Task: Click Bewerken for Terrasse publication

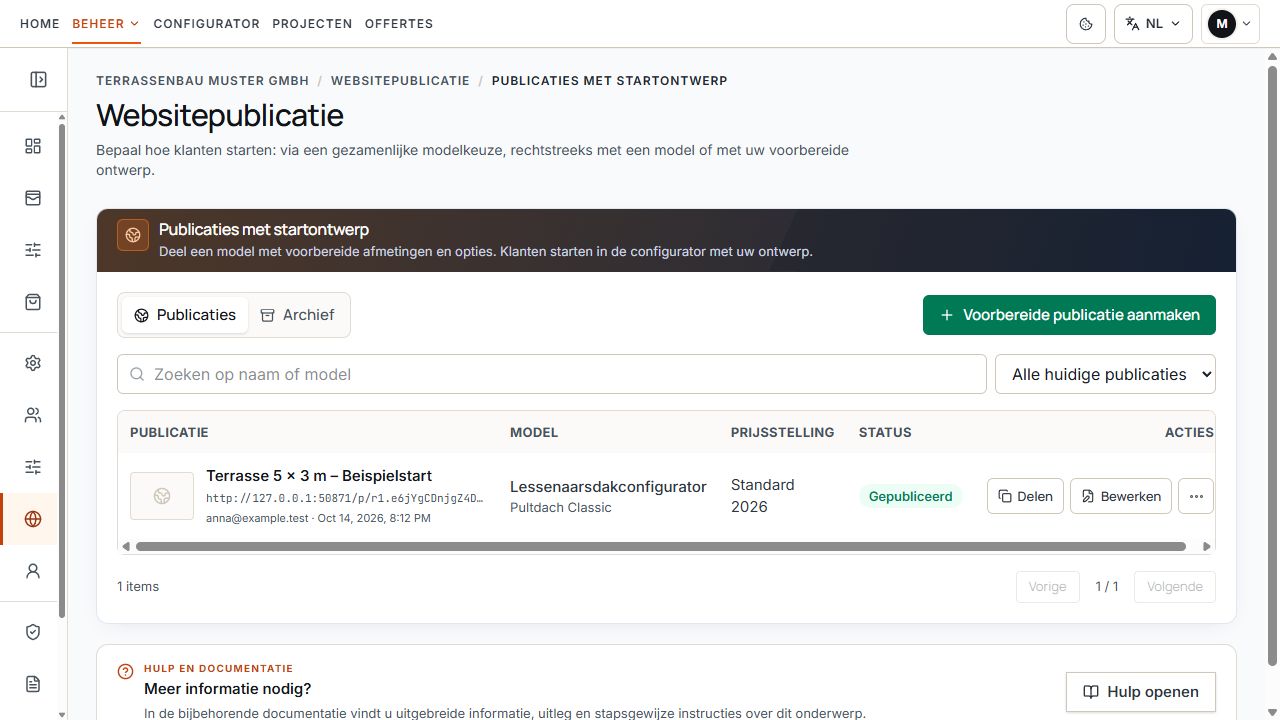Action: point(1121,496)
